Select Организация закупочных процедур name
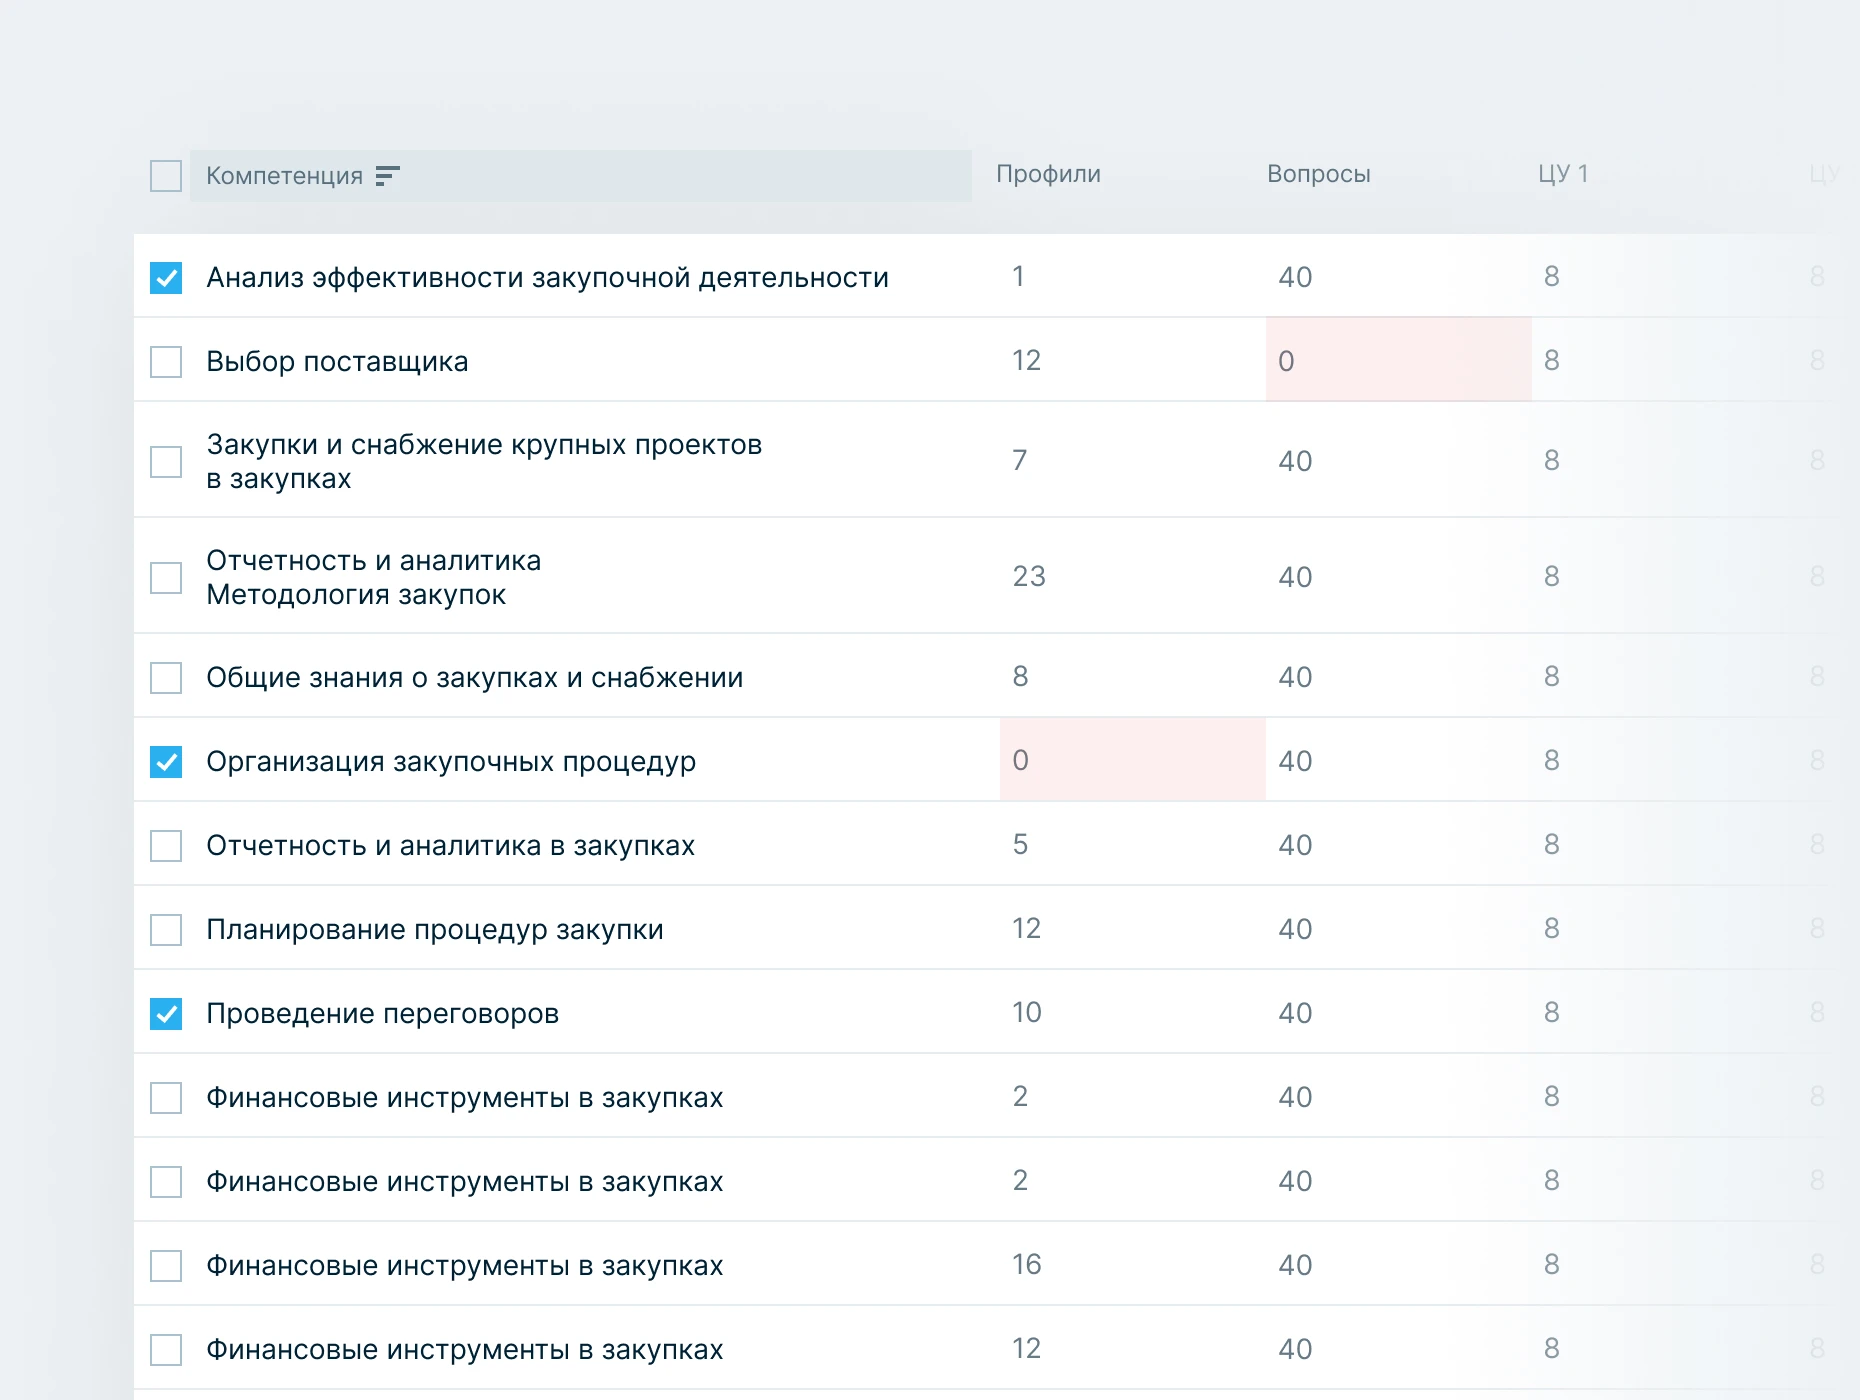The height and width of the screenshot is (1400, 1860). point(451,762)
